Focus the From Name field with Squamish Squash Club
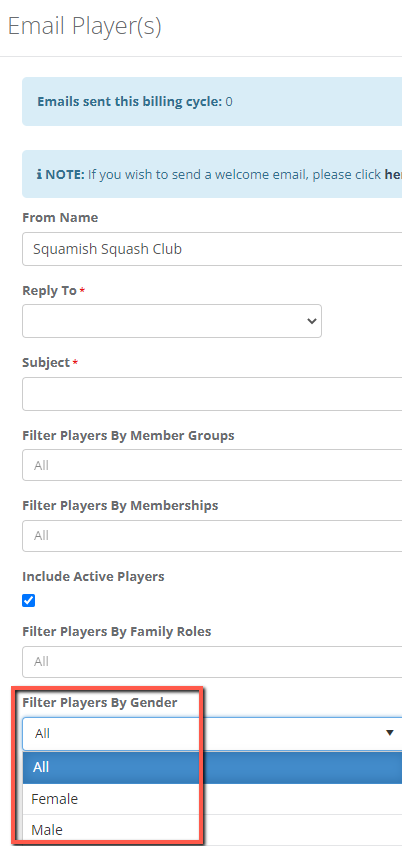Image resolution: width=402 pixels, height=846 pixels. coord(212,249)
